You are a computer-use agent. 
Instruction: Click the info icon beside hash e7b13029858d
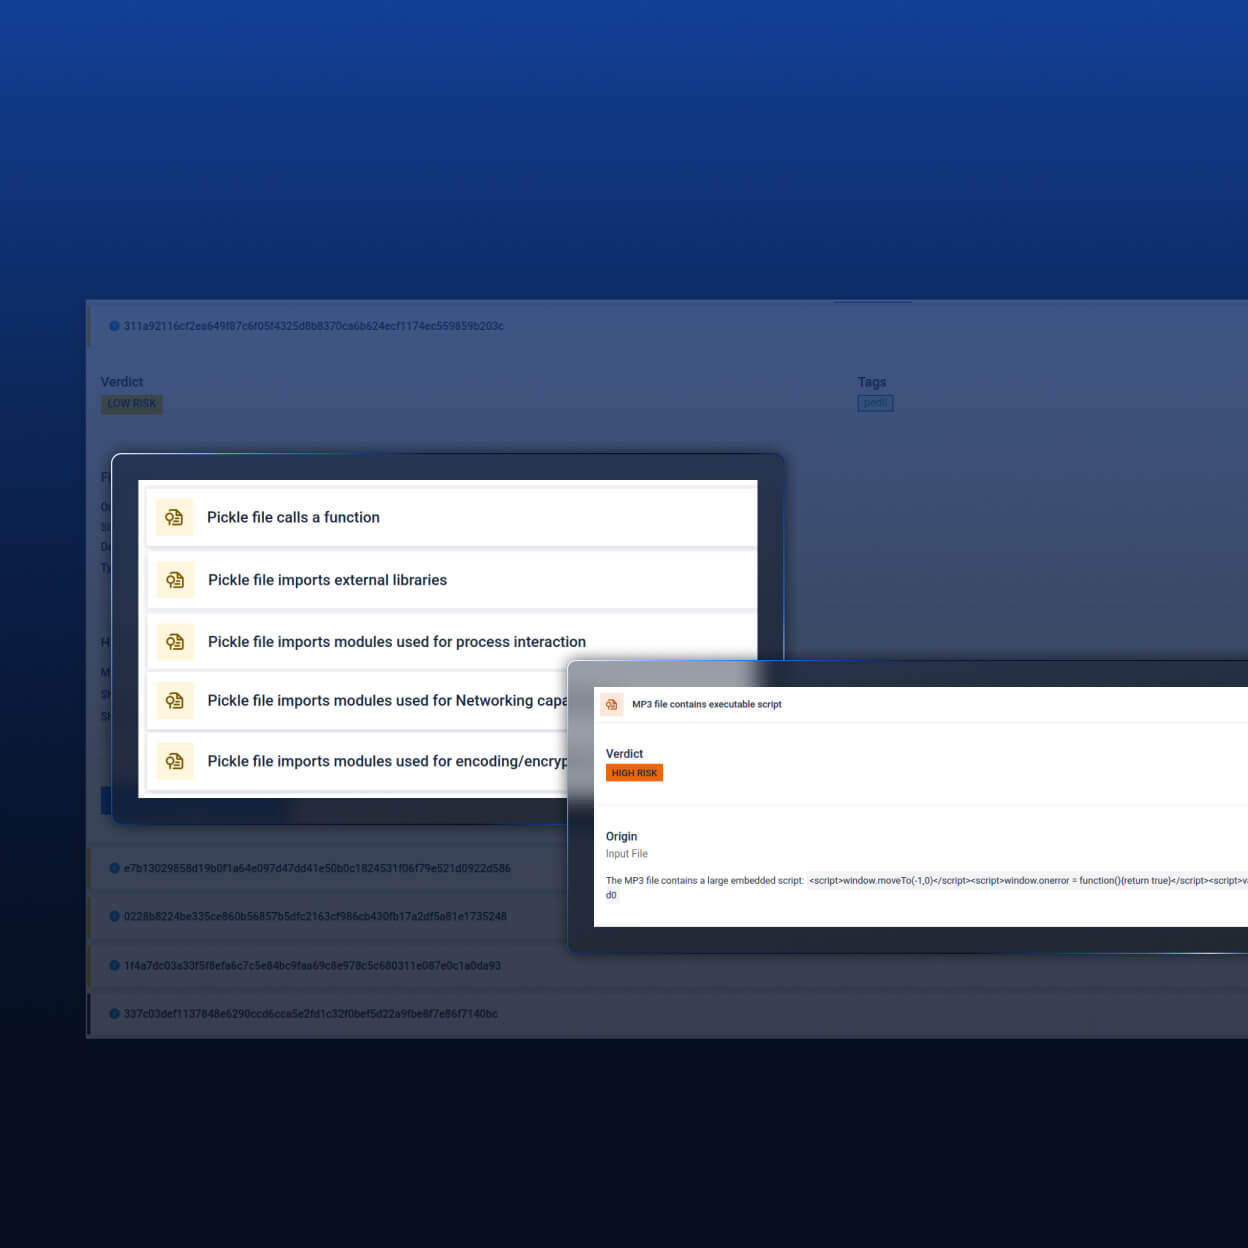114,868
